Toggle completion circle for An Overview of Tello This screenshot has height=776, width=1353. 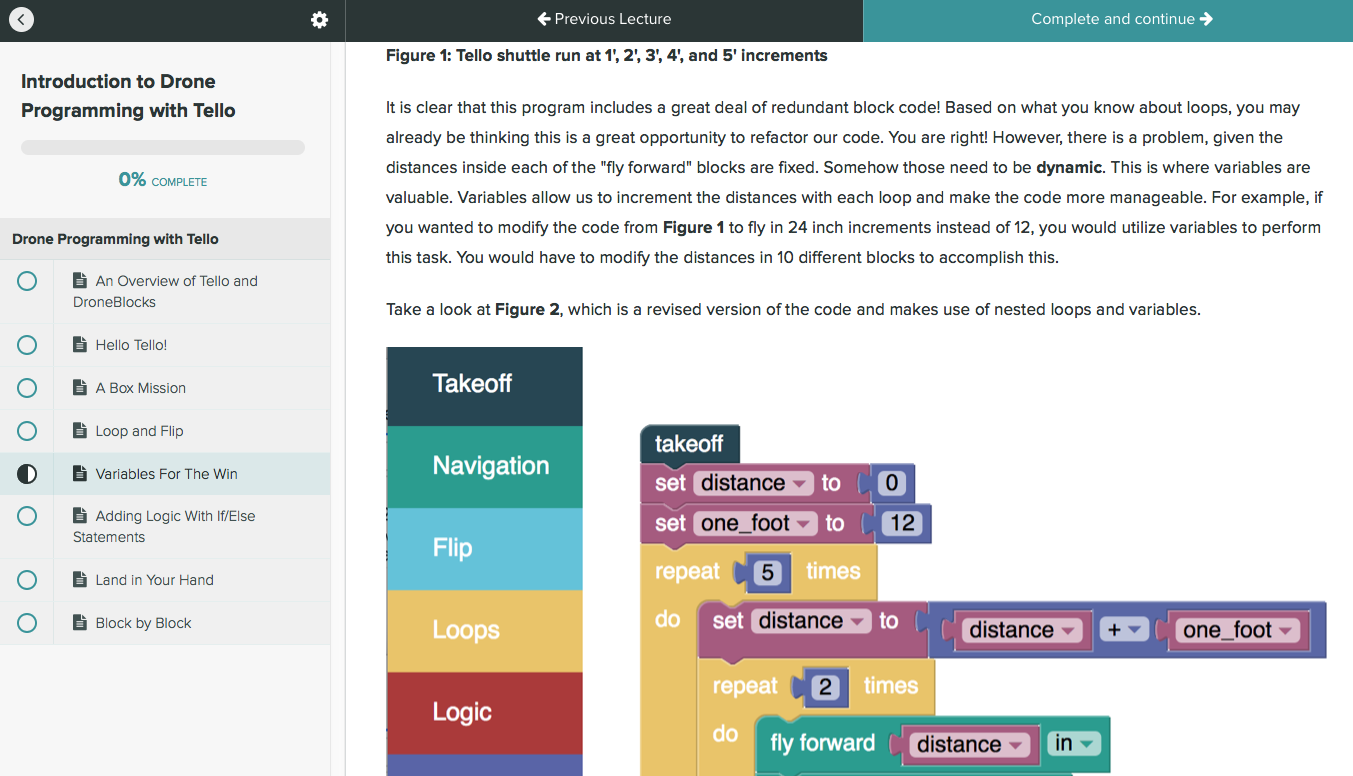(27, 281)
